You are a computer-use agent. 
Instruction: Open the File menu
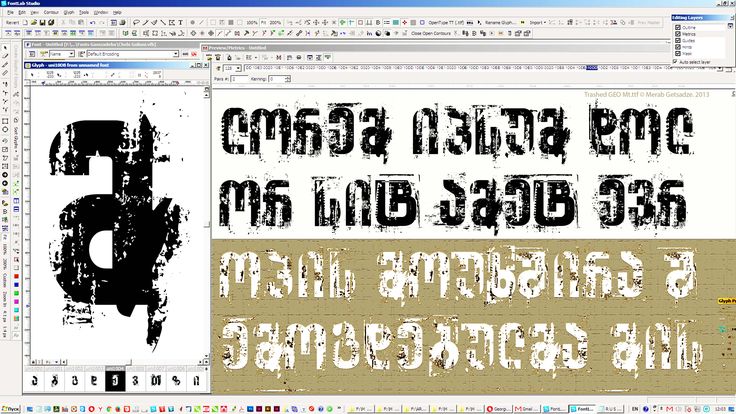10,12
